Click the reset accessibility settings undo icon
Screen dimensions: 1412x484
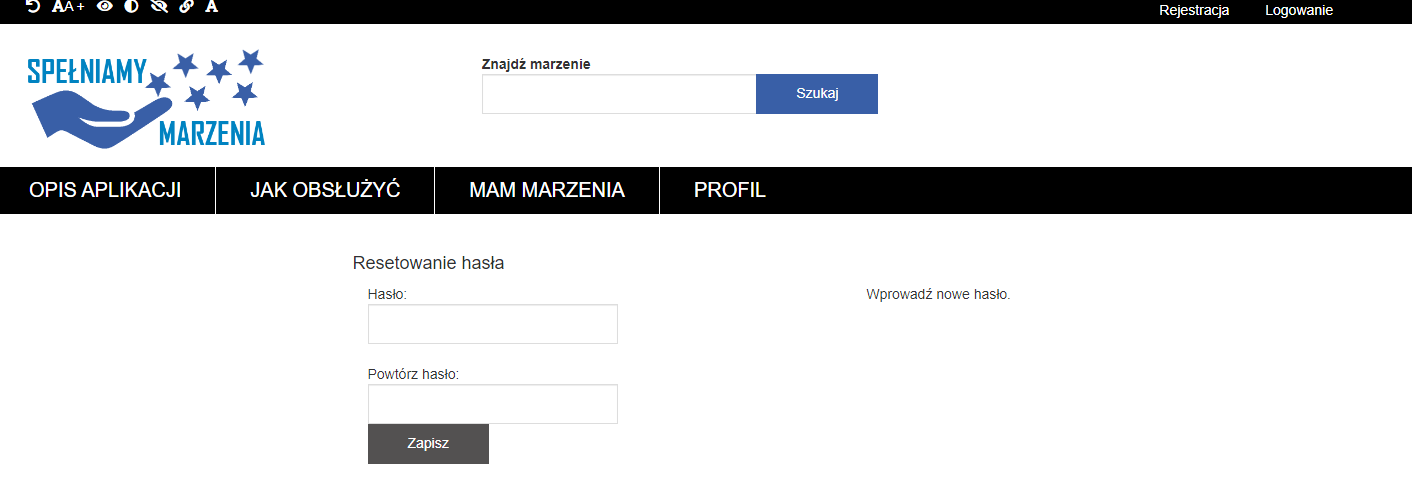point(33,6)
